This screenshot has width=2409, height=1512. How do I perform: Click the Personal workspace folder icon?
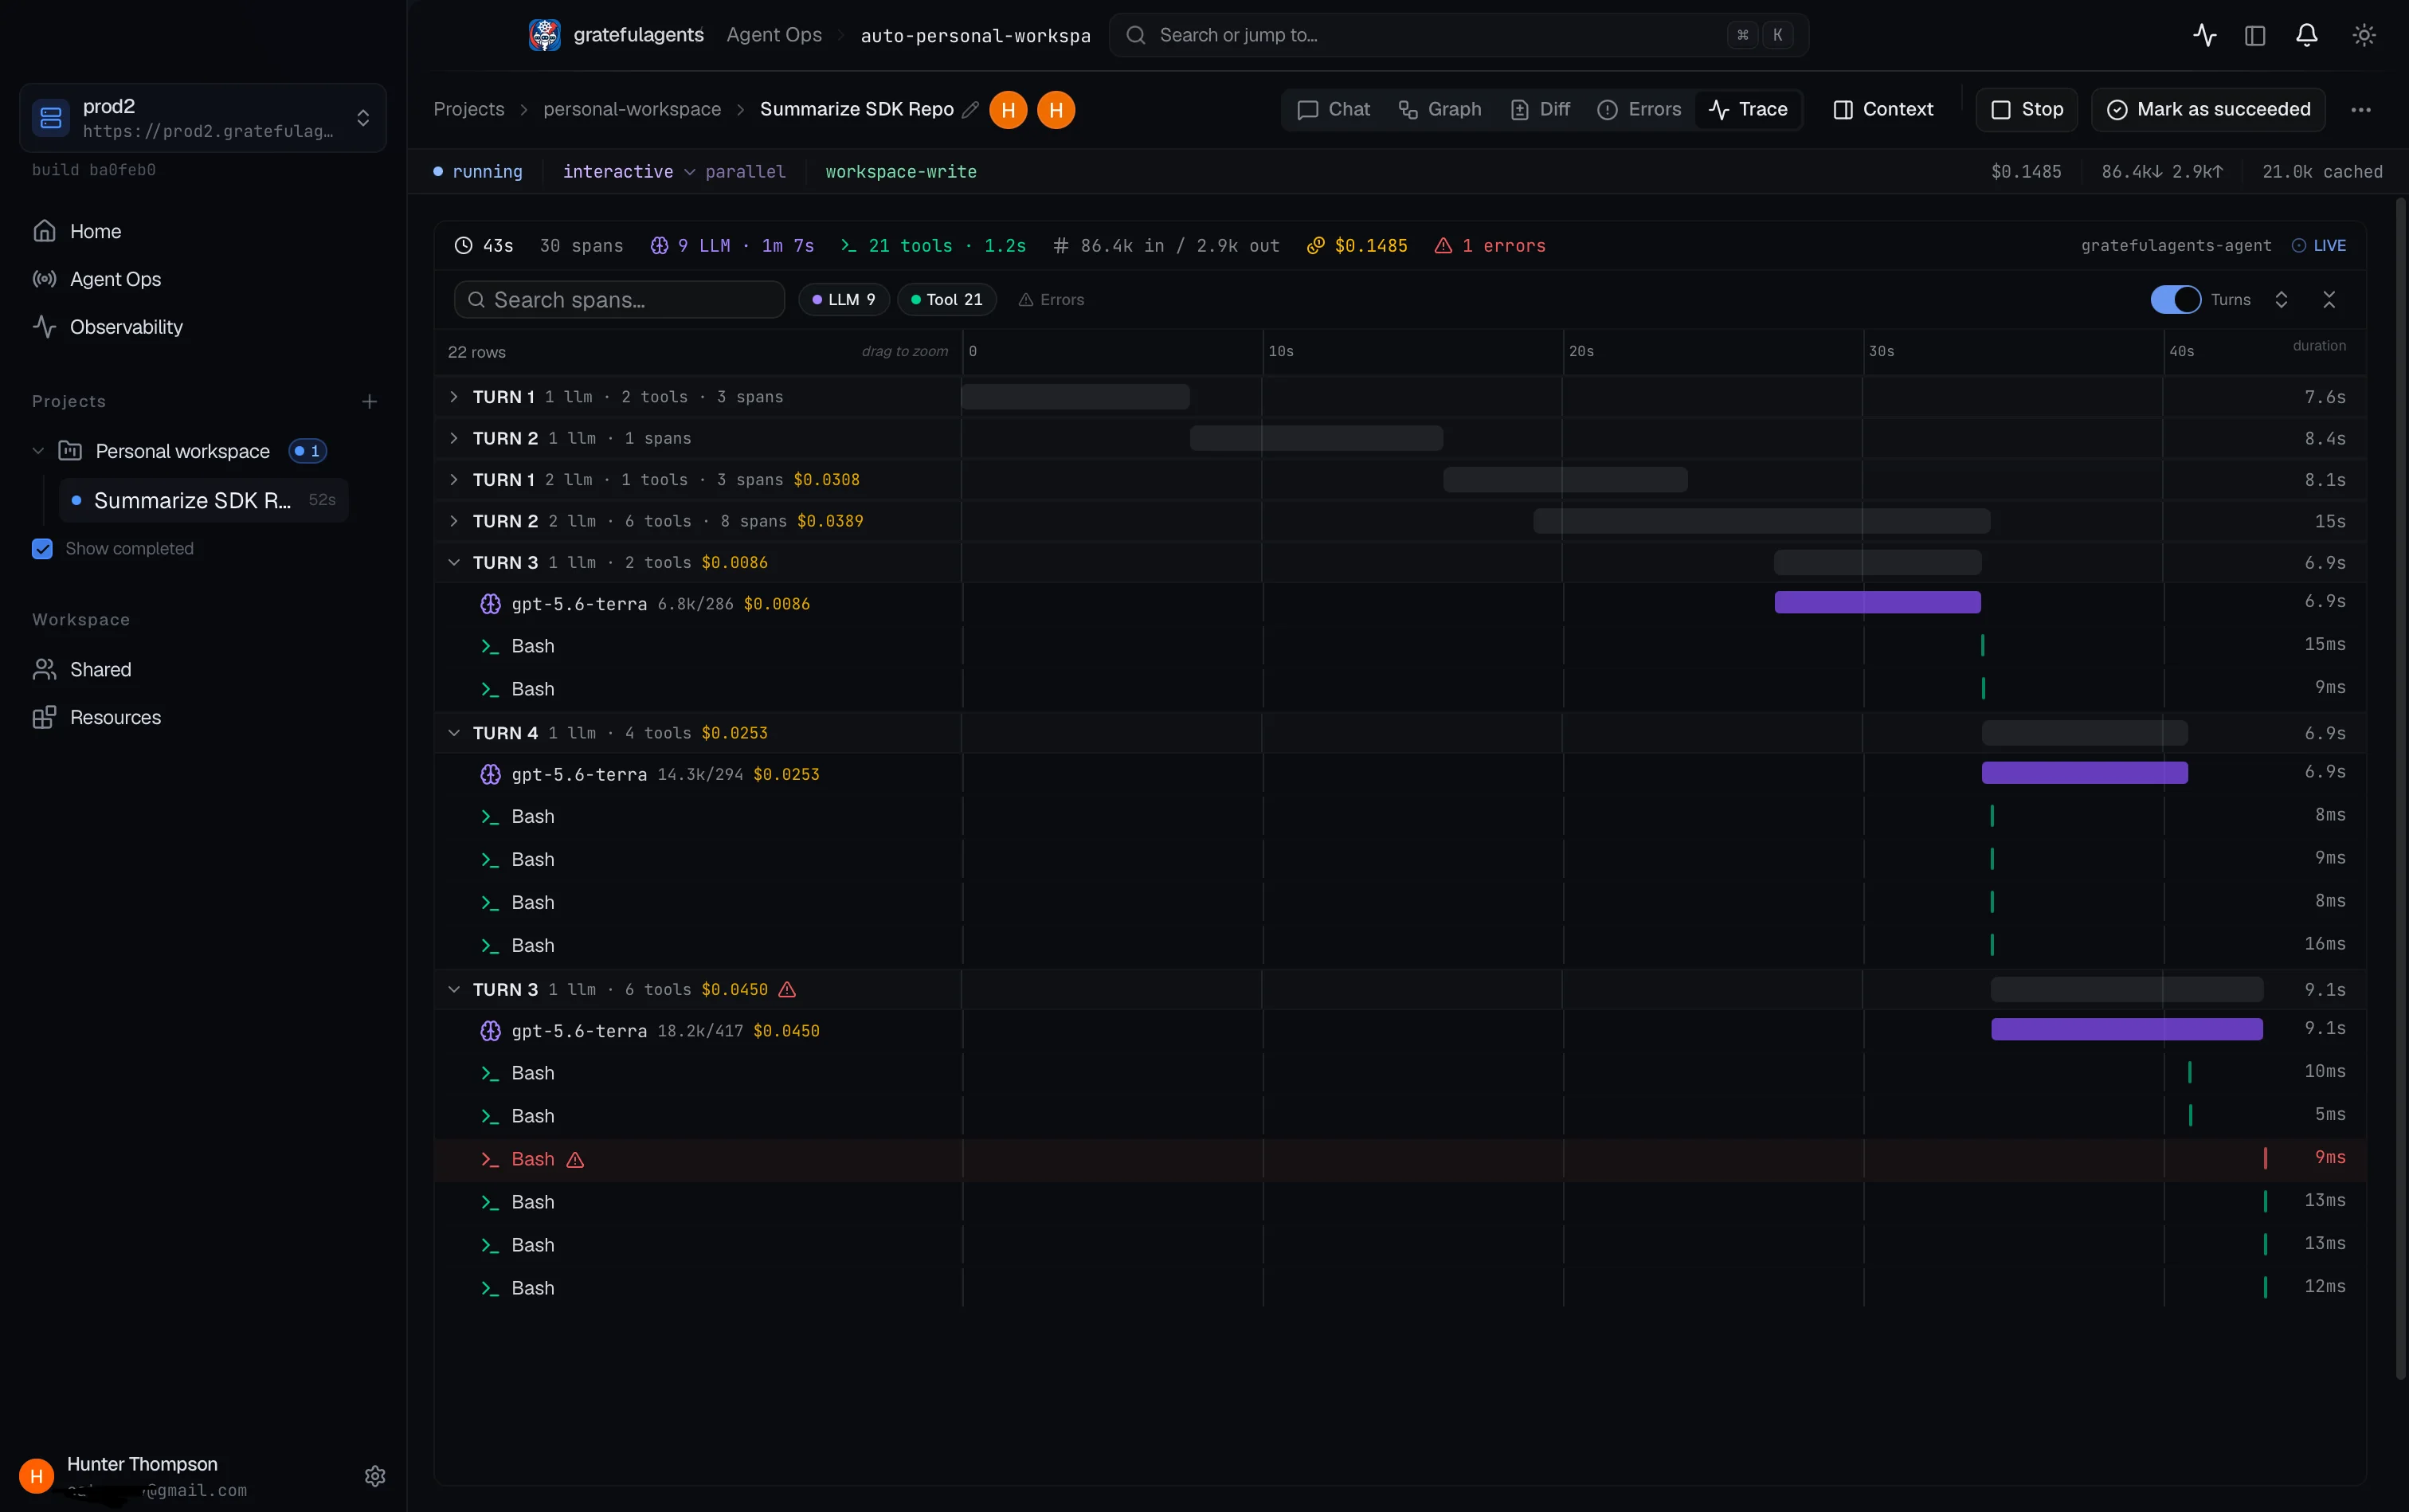[x=70, y=451]
